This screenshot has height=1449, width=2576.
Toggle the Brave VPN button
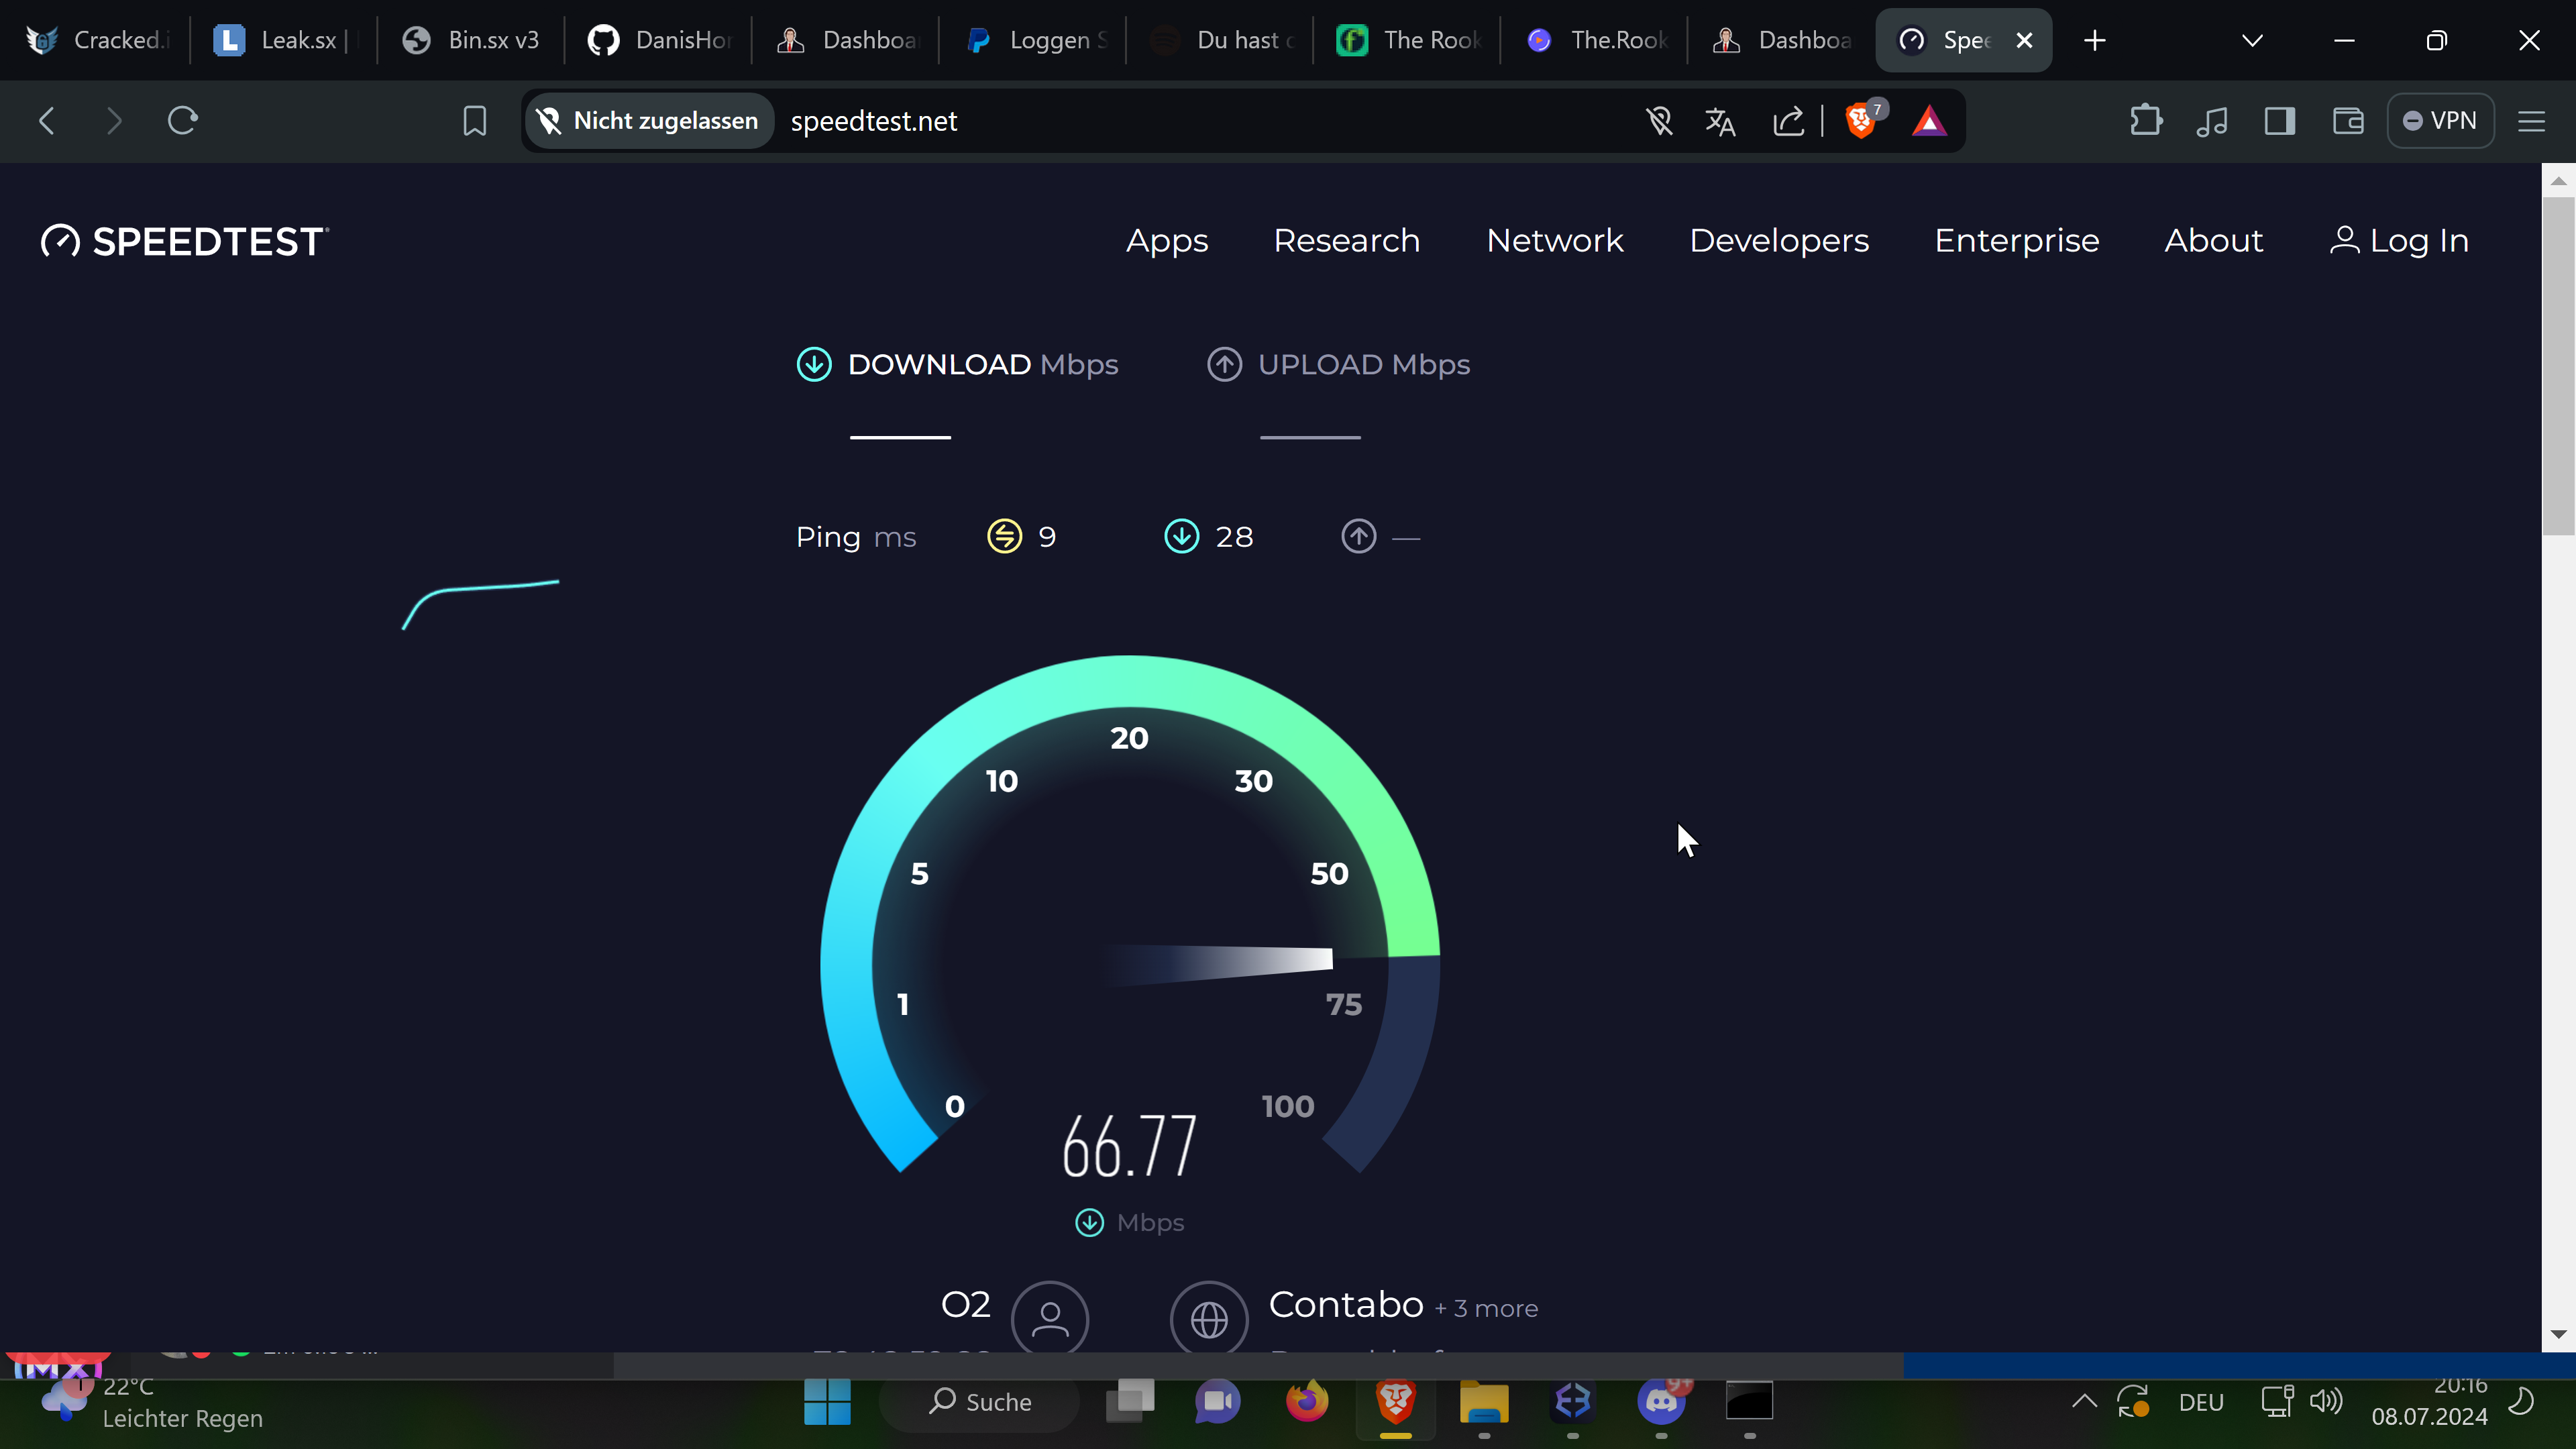(x=2440, y=121)
